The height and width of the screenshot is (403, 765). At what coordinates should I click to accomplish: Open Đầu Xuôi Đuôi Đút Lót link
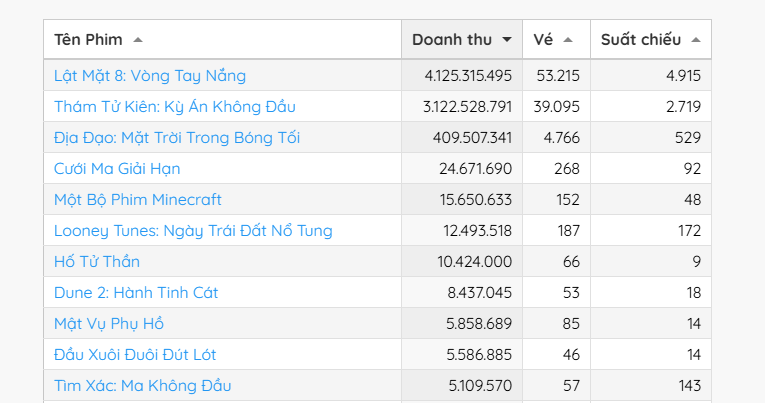[x=135, y=354]
